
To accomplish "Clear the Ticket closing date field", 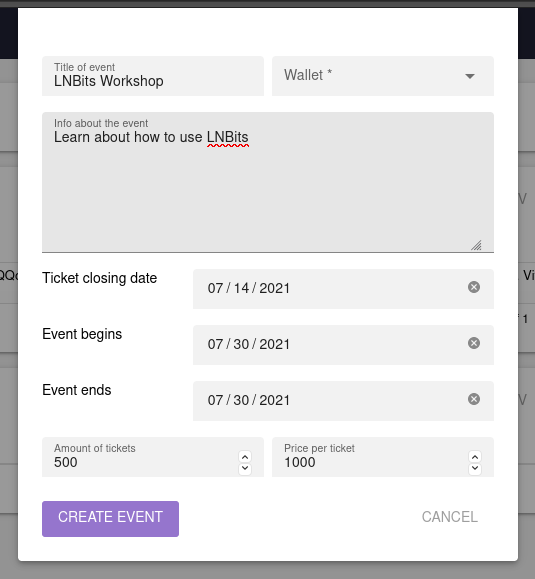I will click(x=474, y=287).
